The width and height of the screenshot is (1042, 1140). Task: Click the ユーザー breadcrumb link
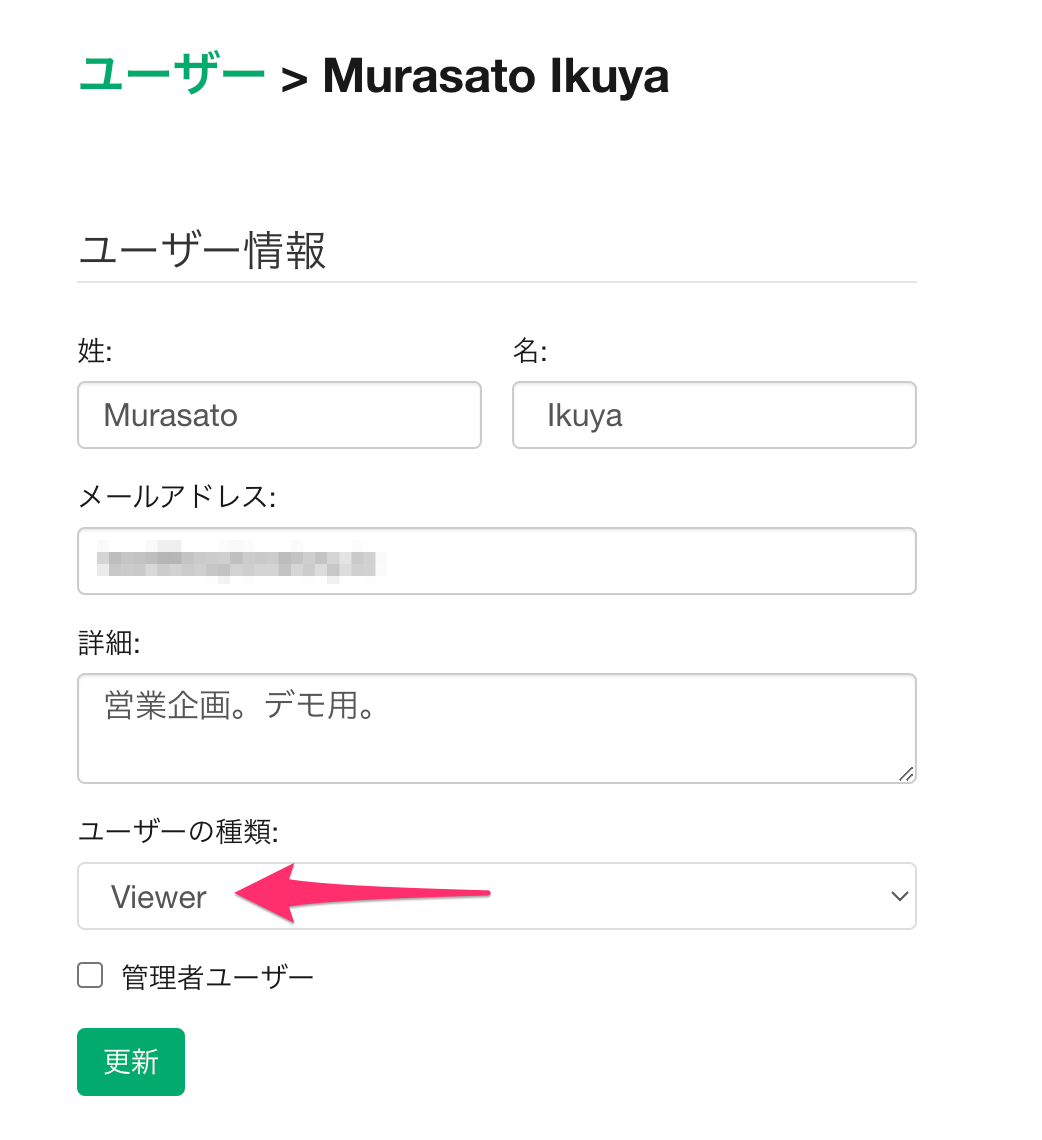171,75
